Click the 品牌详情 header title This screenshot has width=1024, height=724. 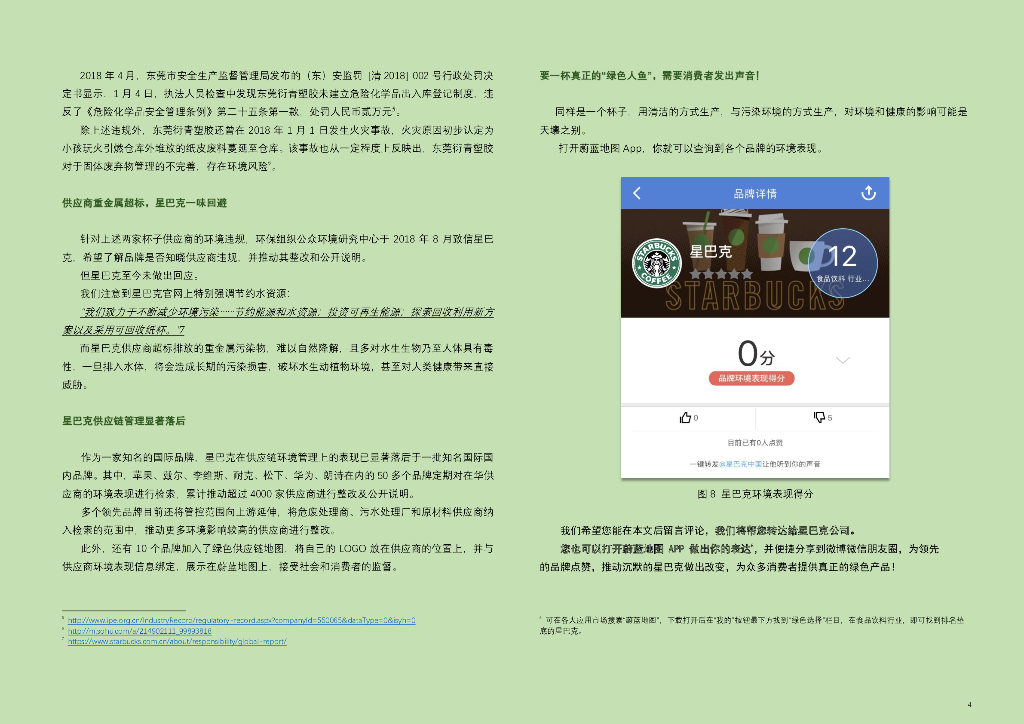tap(755, 193)
